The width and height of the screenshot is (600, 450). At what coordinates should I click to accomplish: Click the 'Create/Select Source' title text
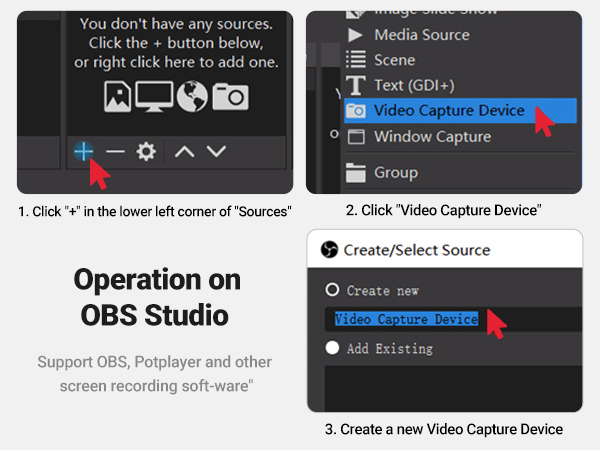[417, 250]
